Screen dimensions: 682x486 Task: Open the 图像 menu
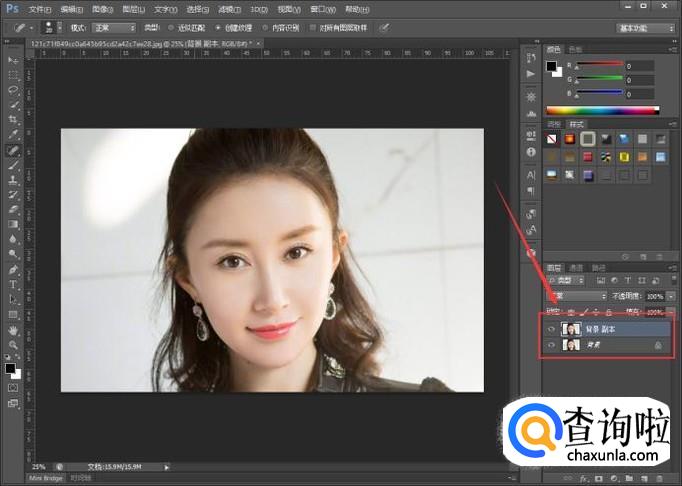pos(100,8)
